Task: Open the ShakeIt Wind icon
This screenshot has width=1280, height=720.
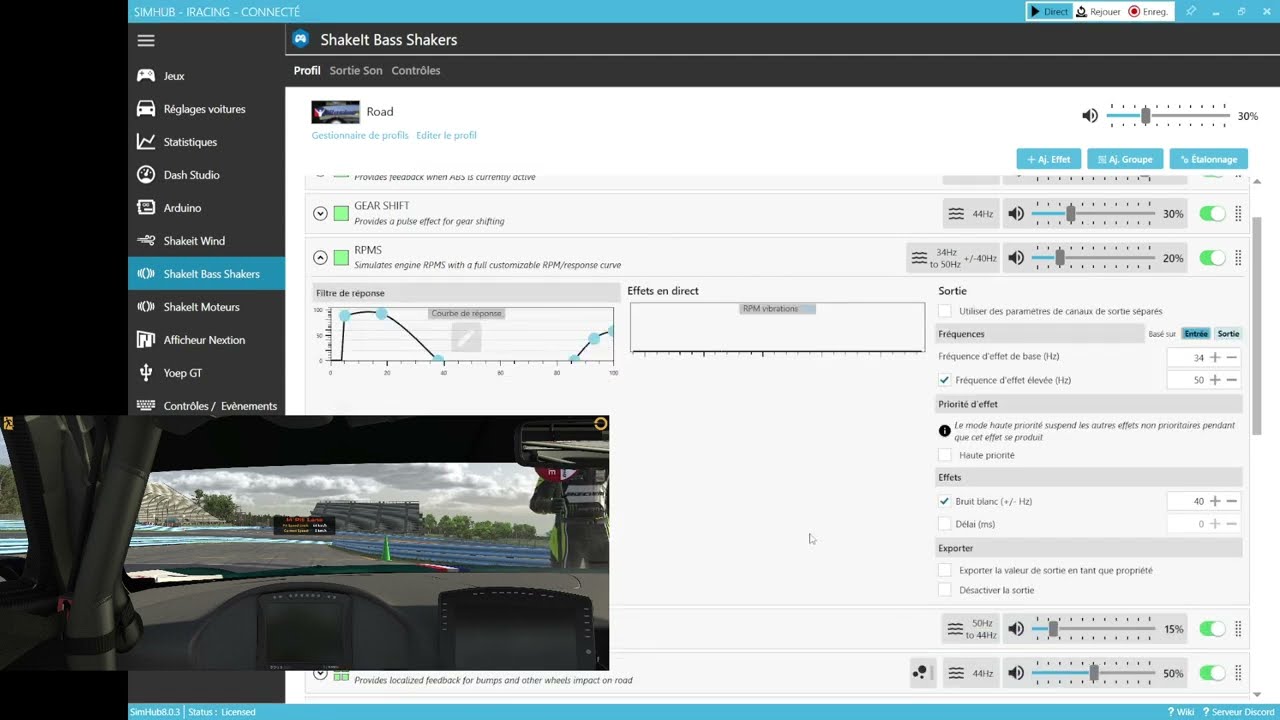Action: (x=146, y=241)
